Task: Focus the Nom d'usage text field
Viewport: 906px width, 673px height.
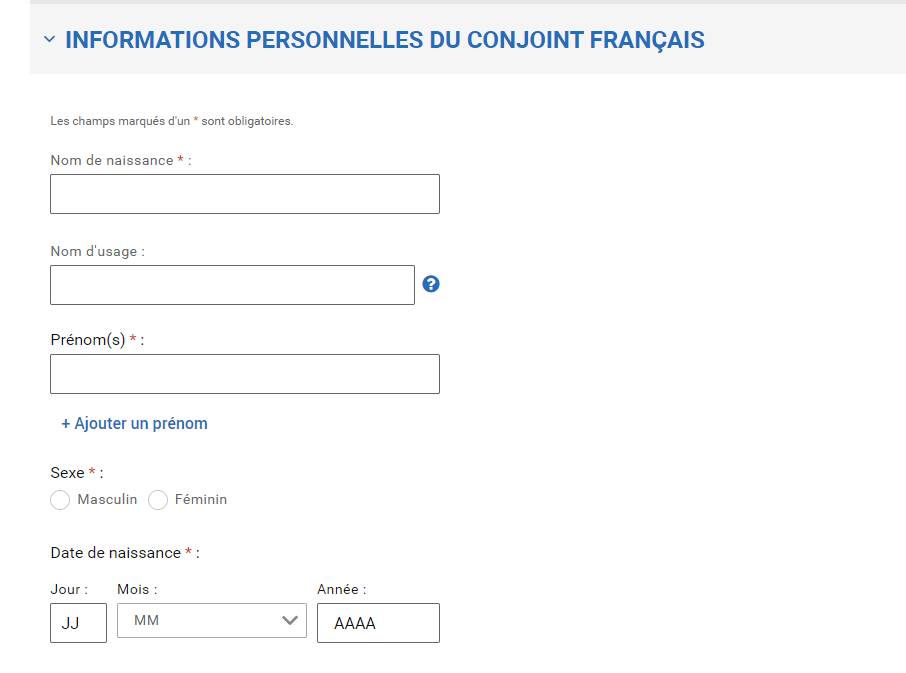Action: (x=232, y=285)
